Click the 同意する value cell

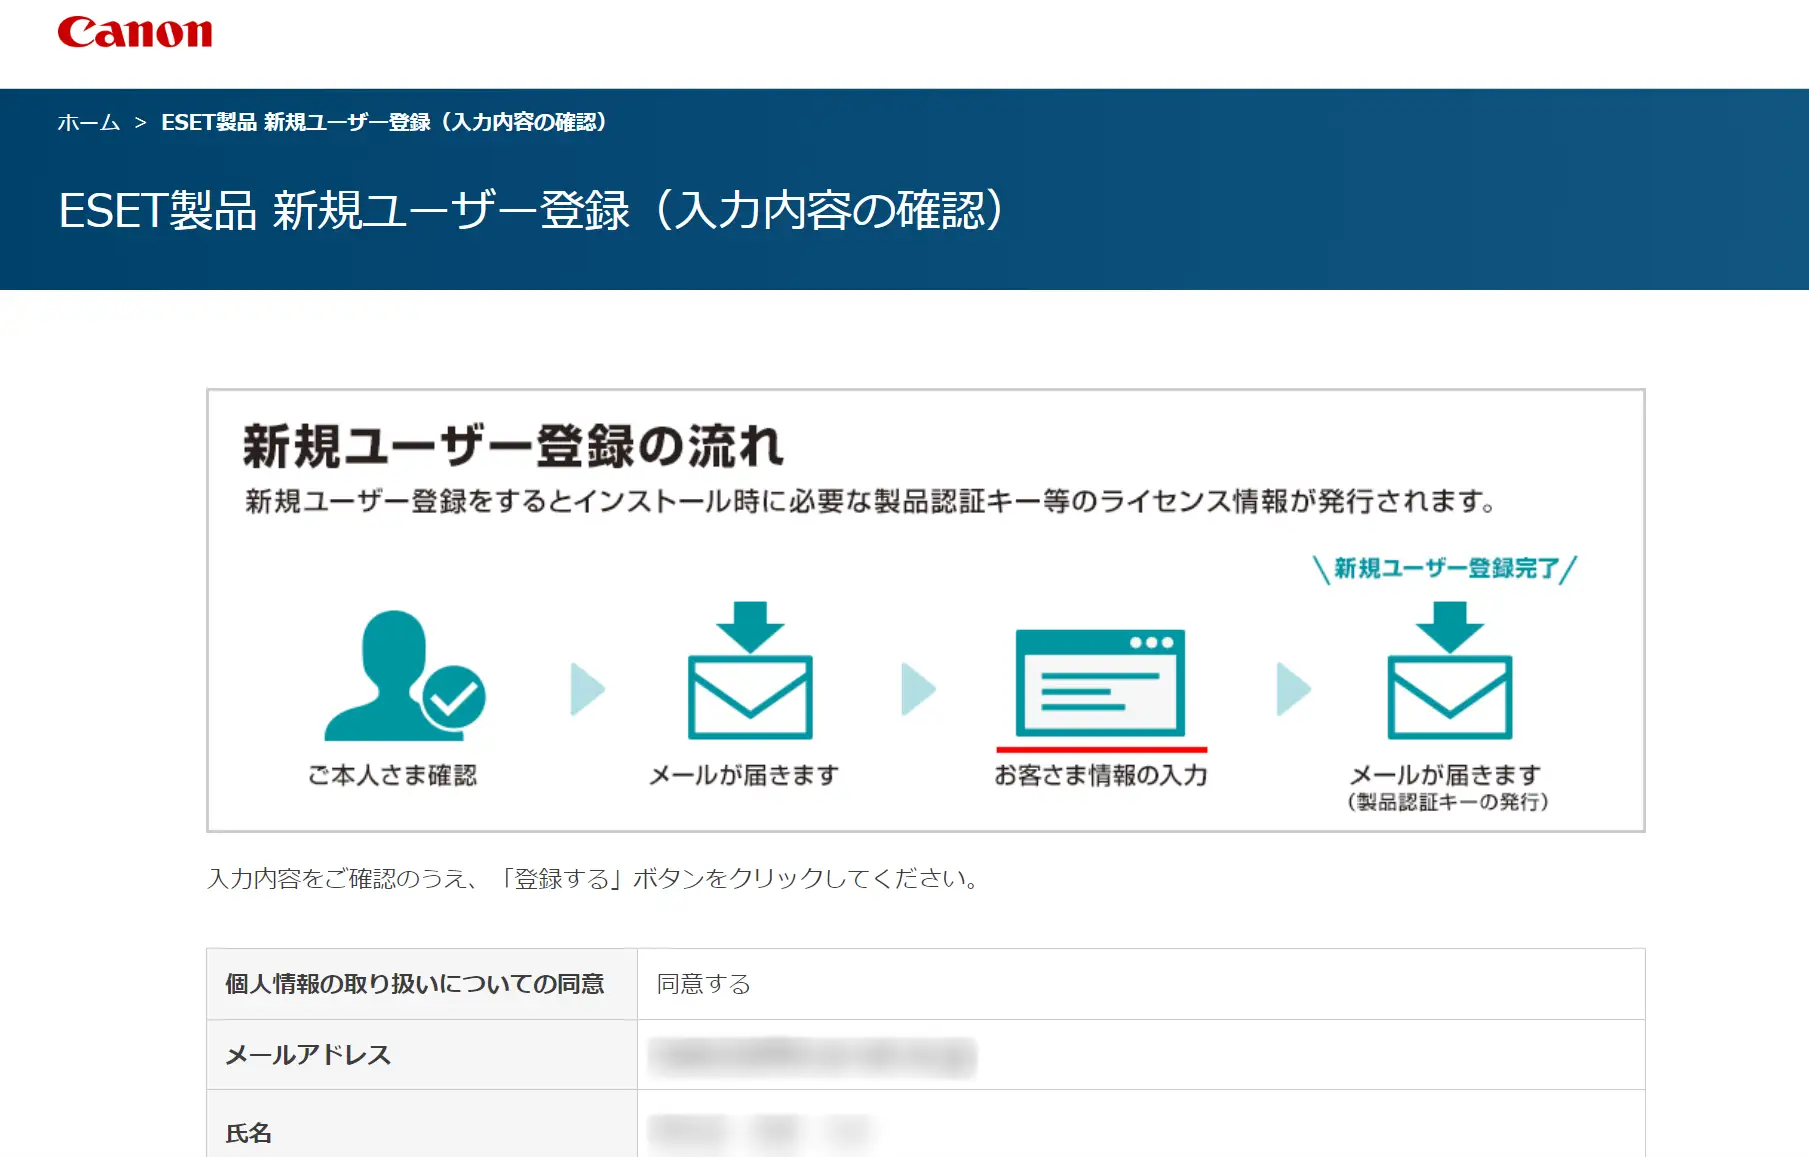[x=1141, y=984]
